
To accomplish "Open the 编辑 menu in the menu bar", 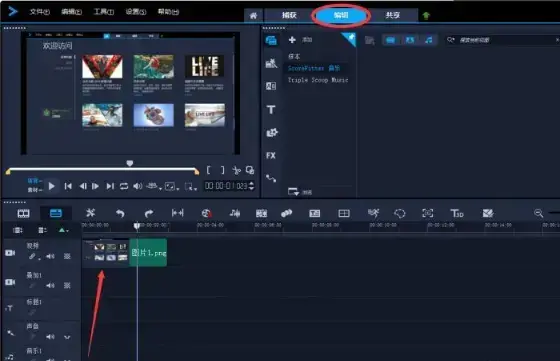I will (x=71, y=12).
